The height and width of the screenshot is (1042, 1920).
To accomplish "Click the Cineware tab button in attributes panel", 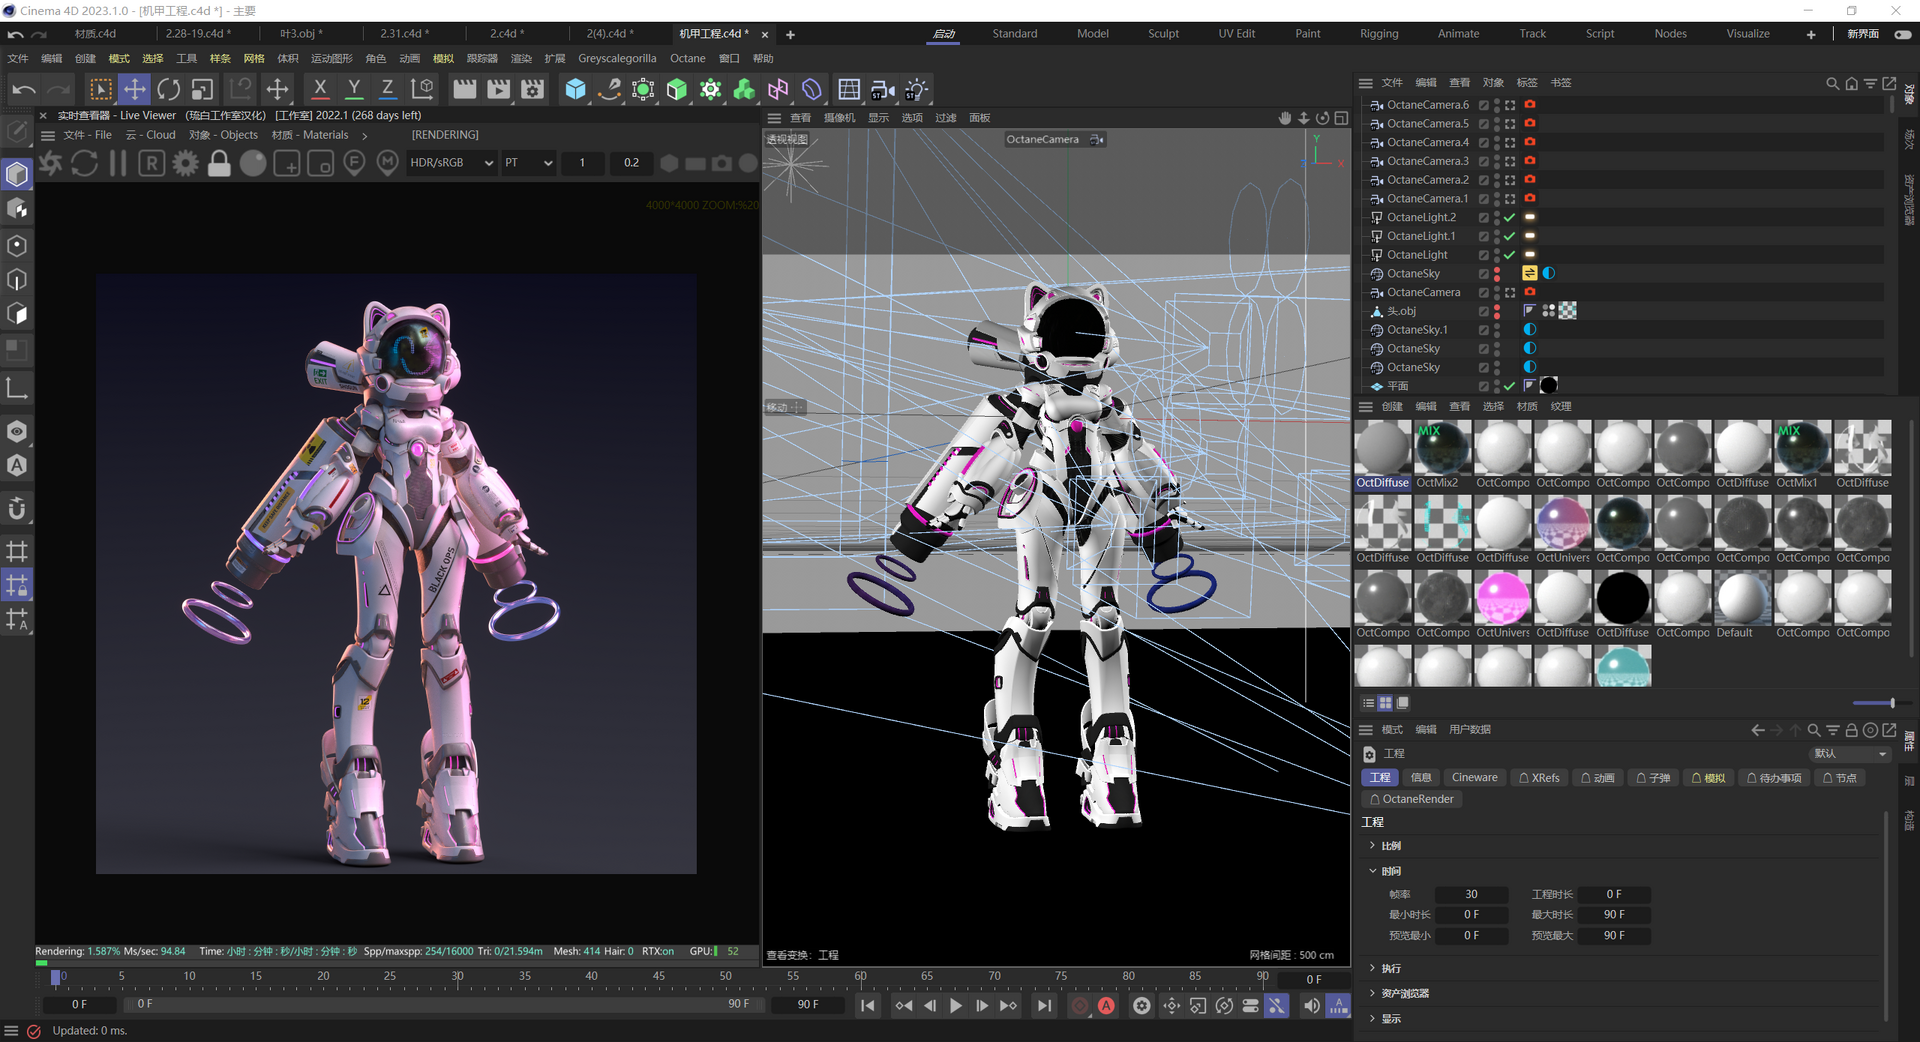I will (1474, 777).
